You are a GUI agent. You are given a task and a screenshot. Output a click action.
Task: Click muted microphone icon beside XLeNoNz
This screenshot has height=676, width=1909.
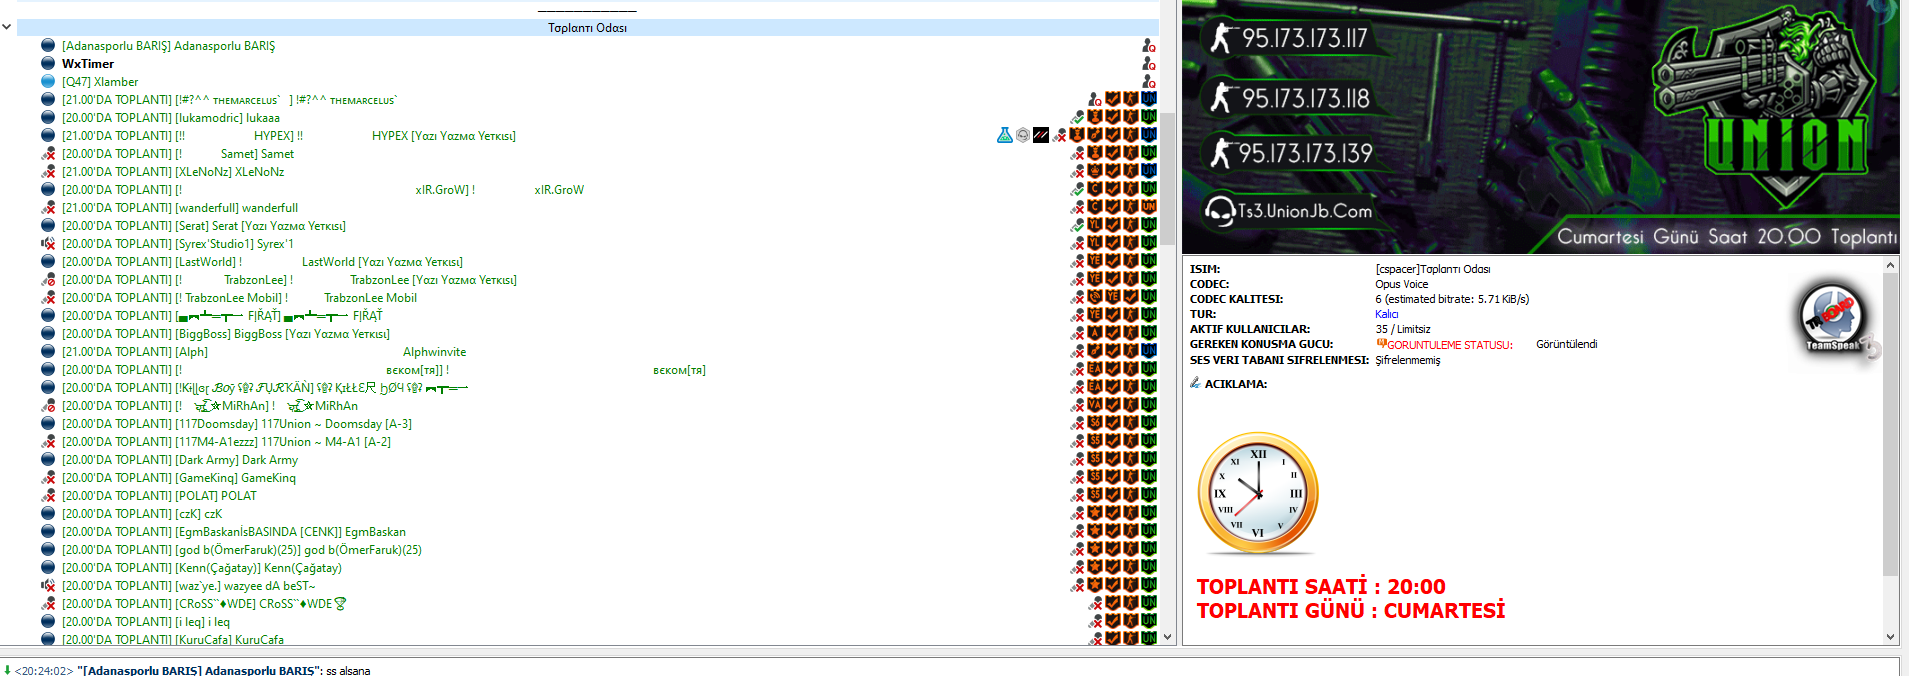pyautogui.click(x=48, y=172)
